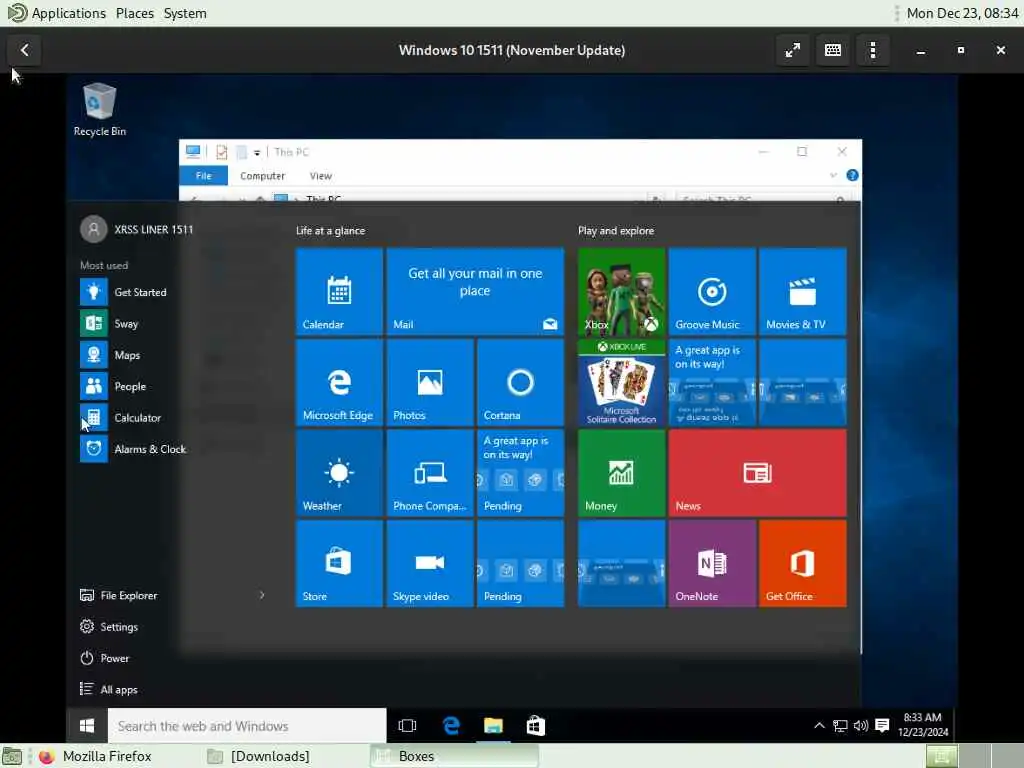Open the OneNote tile
The height and width of the screenshot is (768, 1024).
pos(712,564)
